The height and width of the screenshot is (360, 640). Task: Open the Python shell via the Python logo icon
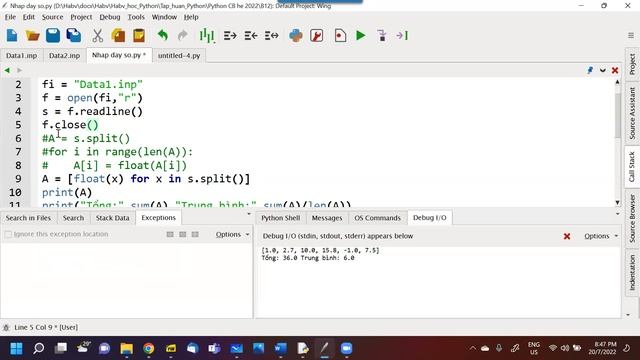(296, 36)
